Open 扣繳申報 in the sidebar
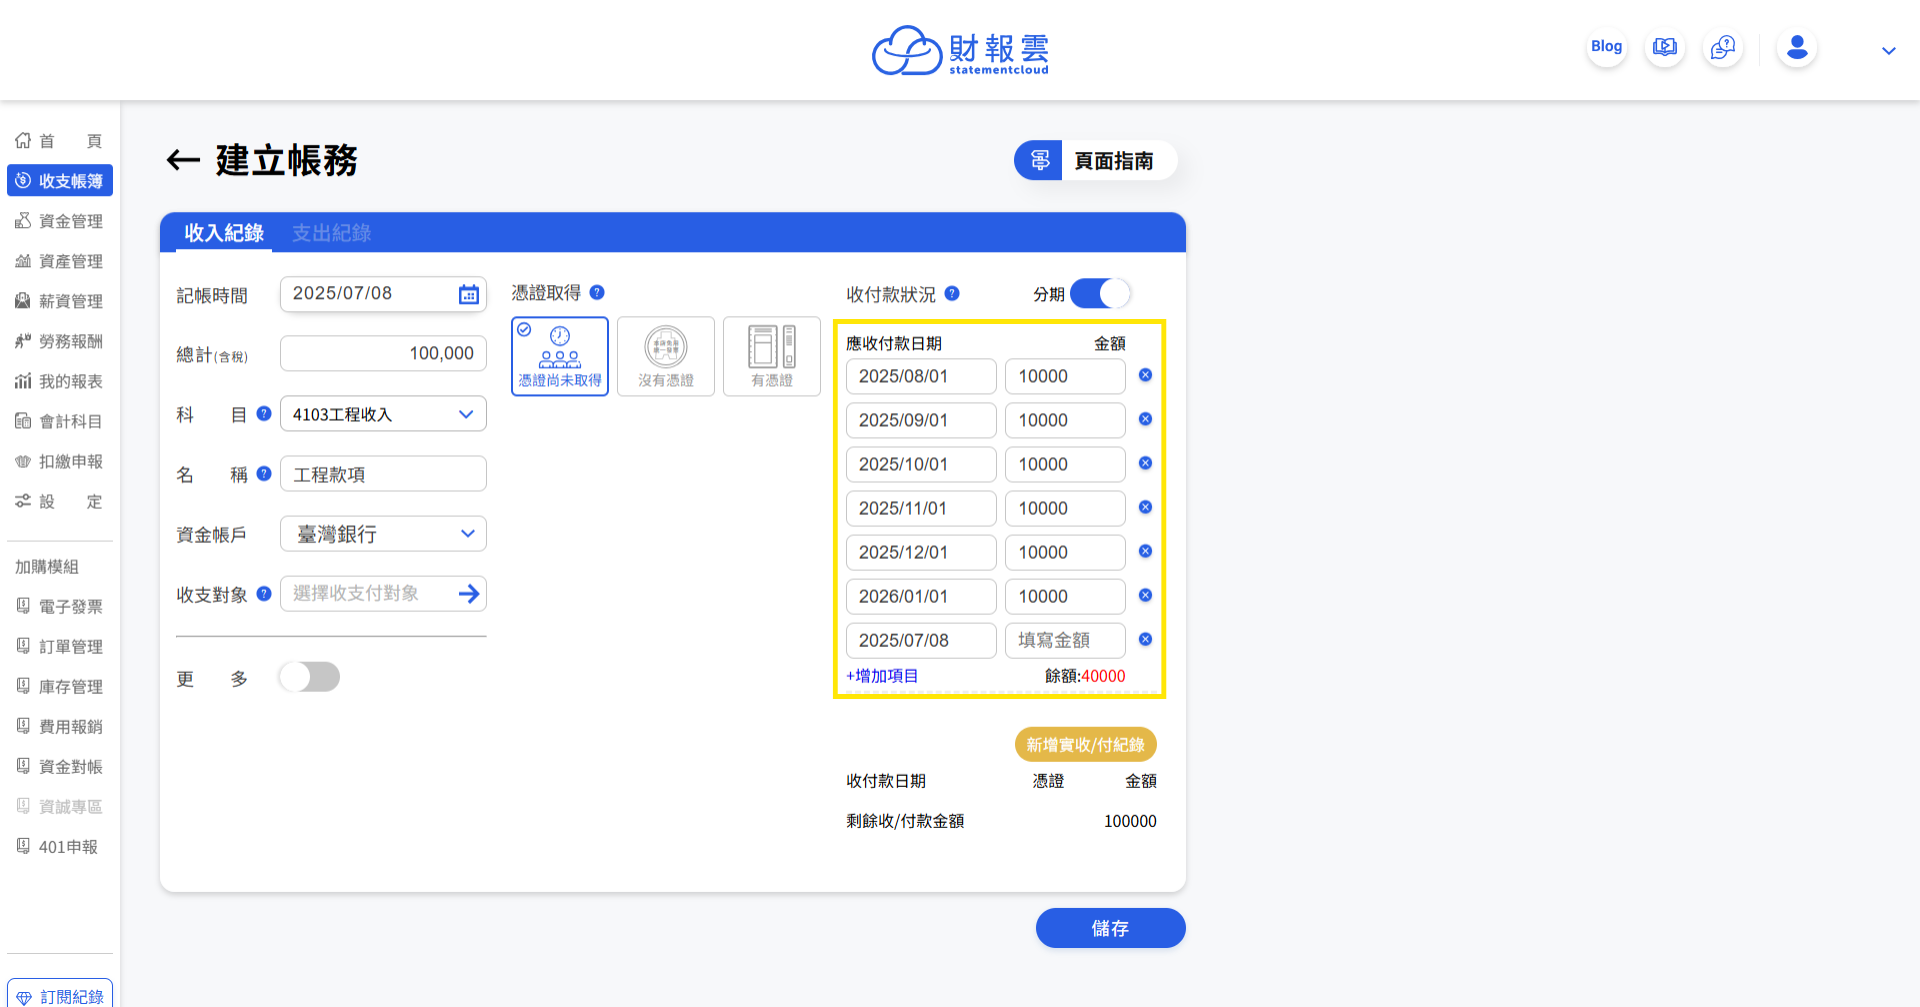Viewport: 1920px width, 1007px height. [59, 461]
